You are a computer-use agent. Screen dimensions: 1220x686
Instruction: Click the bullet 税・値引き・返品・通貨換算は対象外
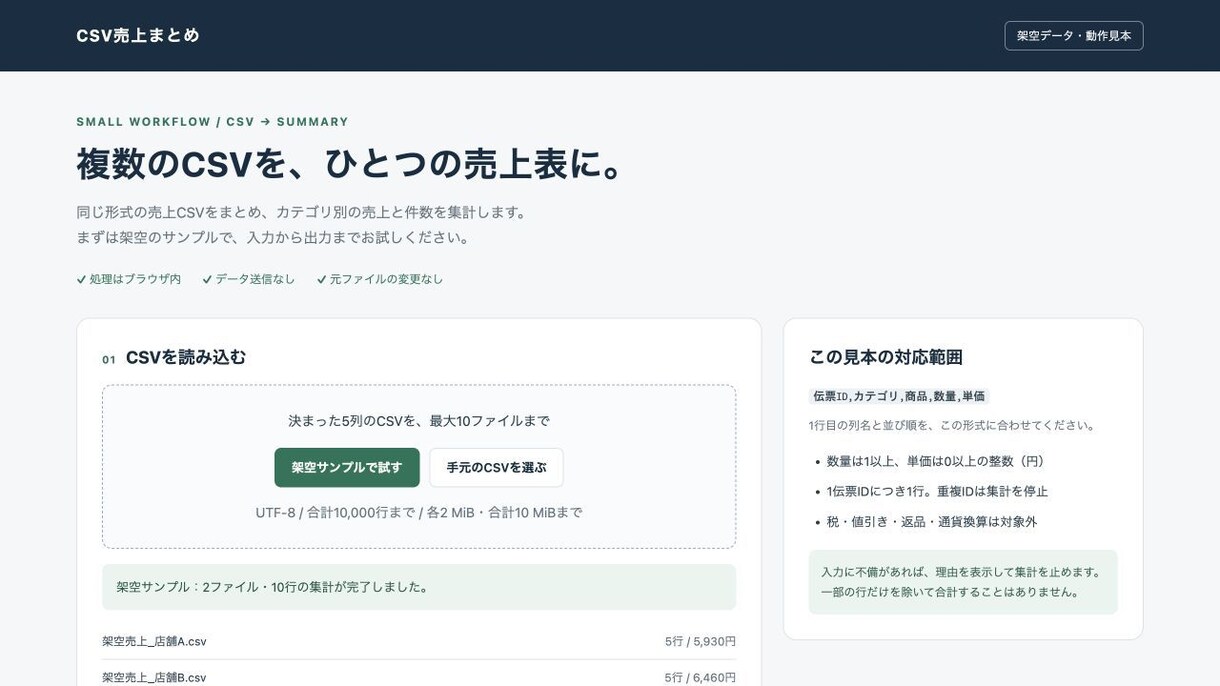pos(932,521)
